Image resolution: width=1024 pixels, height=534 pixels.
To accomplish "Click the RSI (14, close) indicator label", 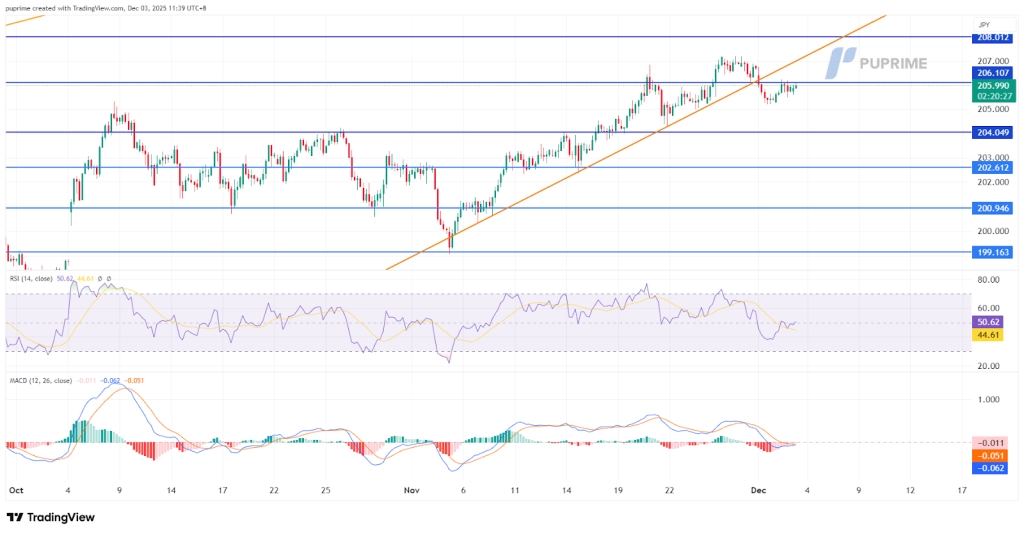I will [39, 278].
